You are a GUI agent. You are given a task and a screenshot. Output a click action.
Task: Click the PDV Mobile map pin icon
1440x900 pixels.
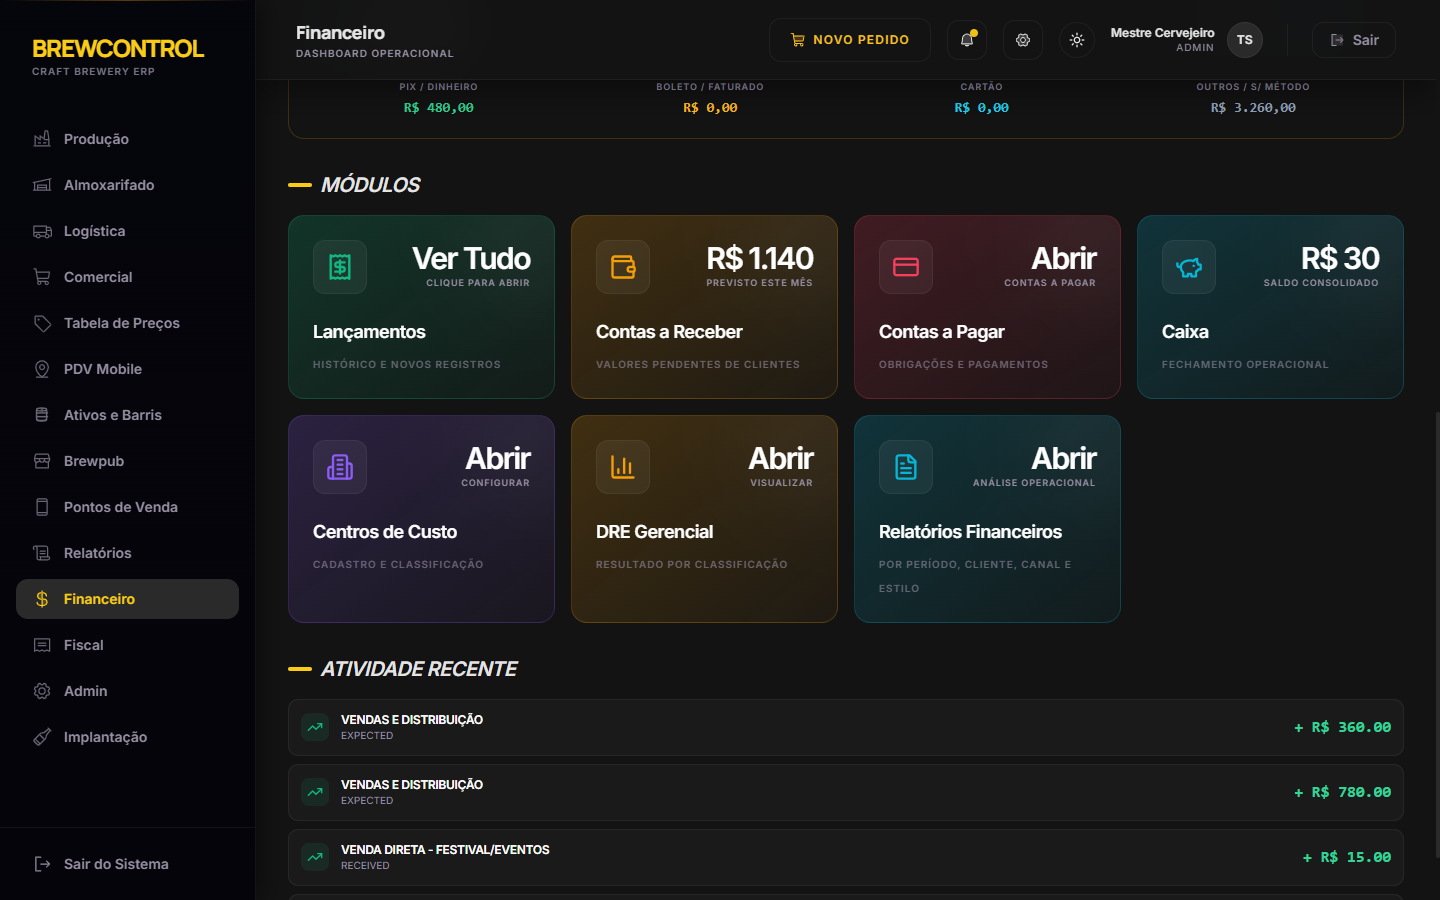click(42, 369)
